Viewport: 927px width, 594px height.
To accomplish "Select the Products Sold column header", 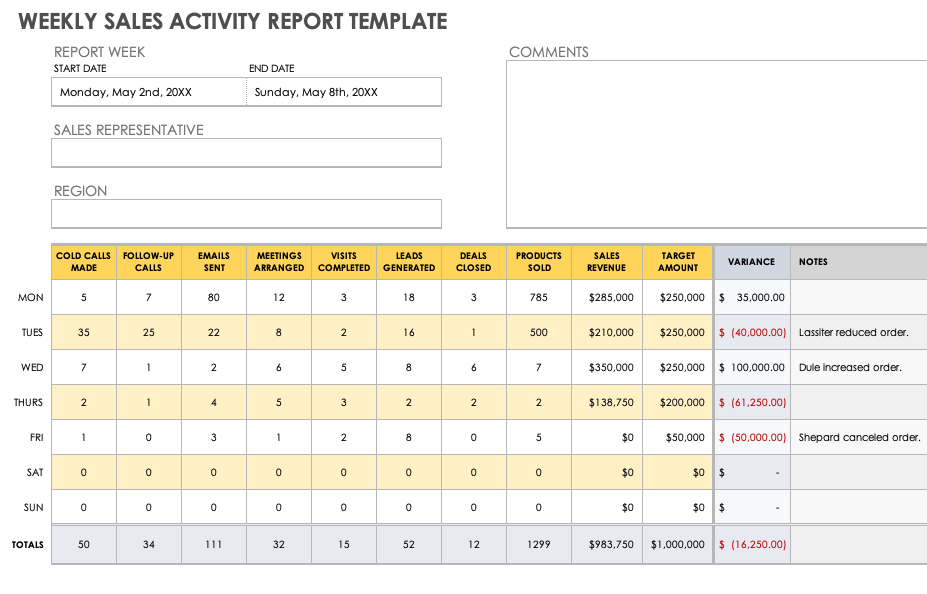I will [538, 261].
